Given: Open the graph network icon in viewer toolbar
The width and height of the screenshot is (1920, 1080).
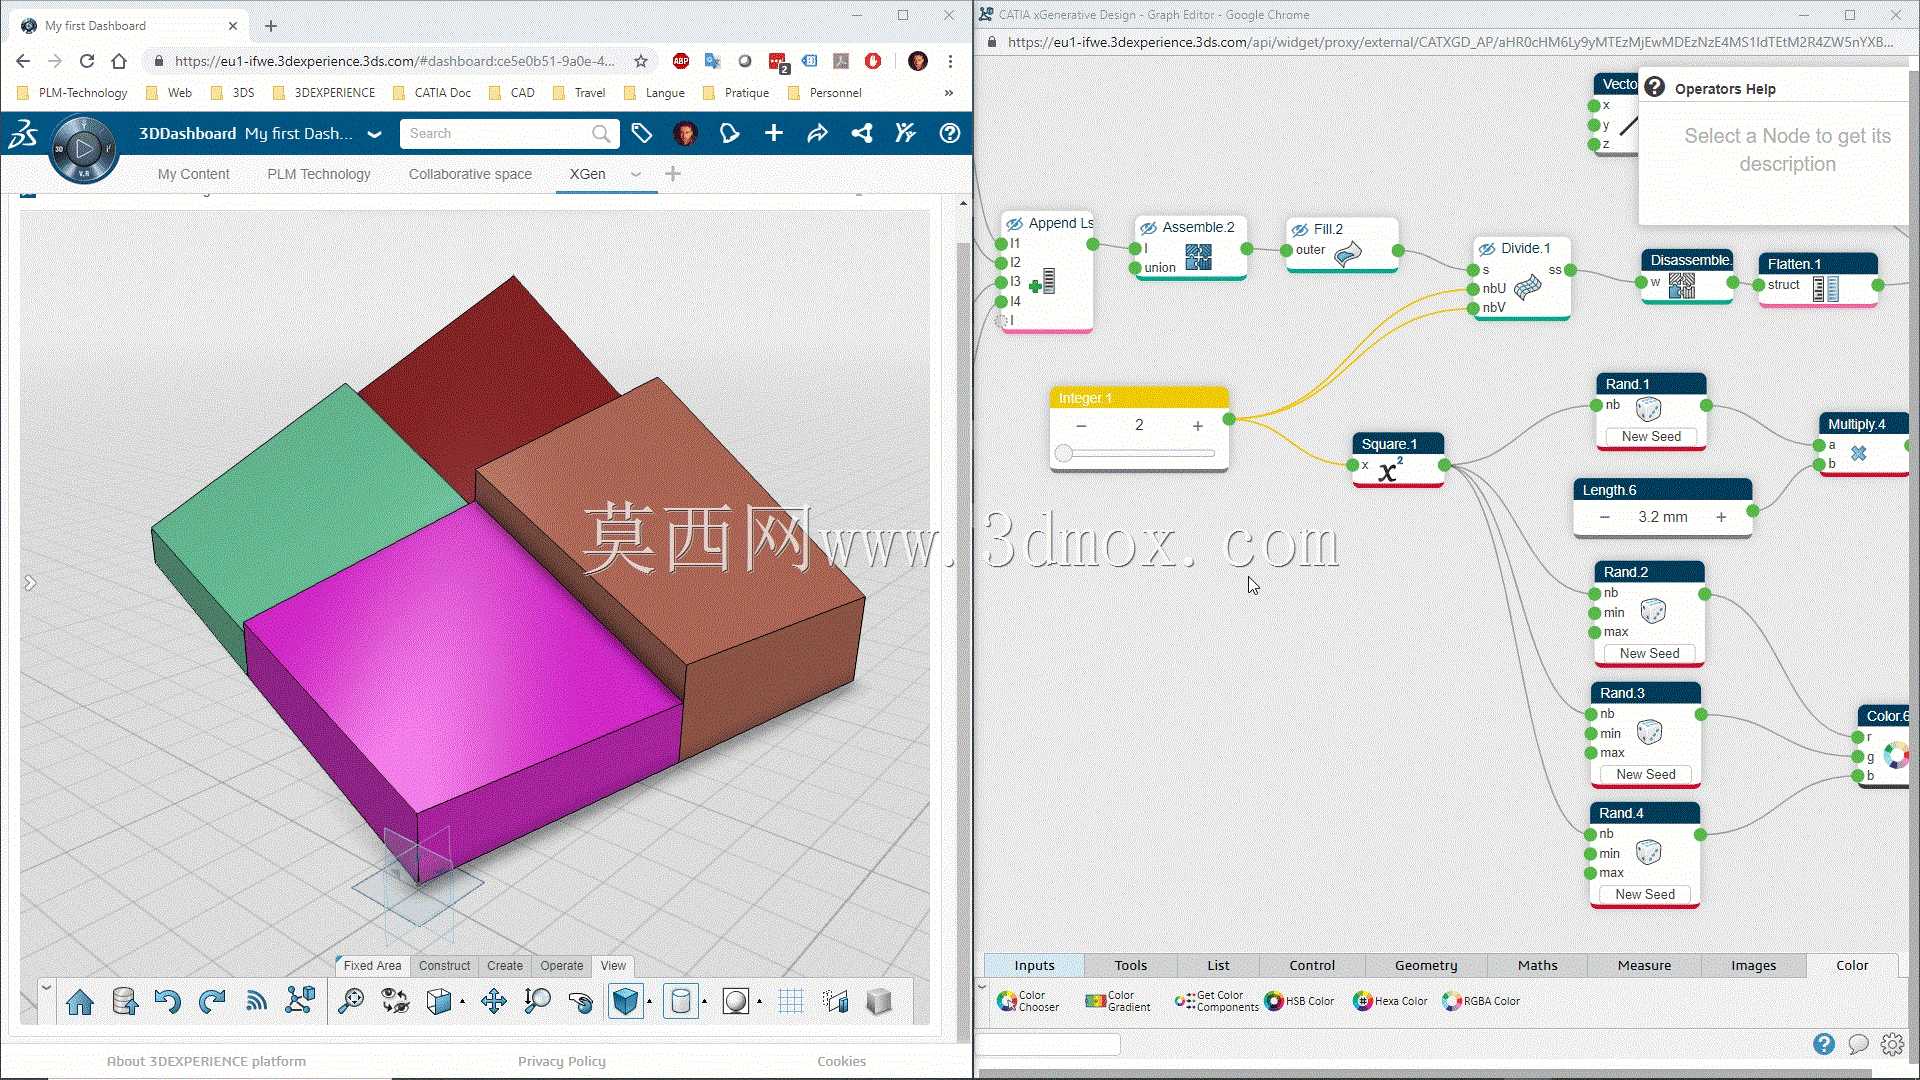Looking at the screenshot, I should pyautogui.click(x=300, y=1001).
